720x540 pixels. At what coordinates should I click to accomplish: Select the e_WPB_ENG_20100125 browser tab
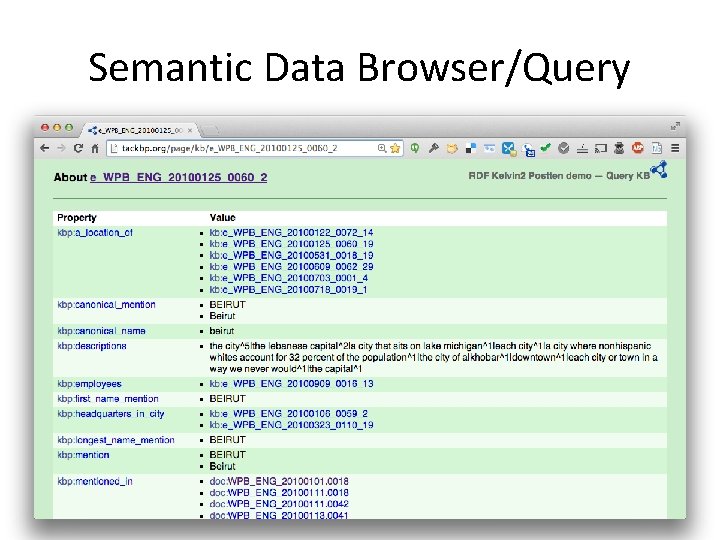(140, 130)
